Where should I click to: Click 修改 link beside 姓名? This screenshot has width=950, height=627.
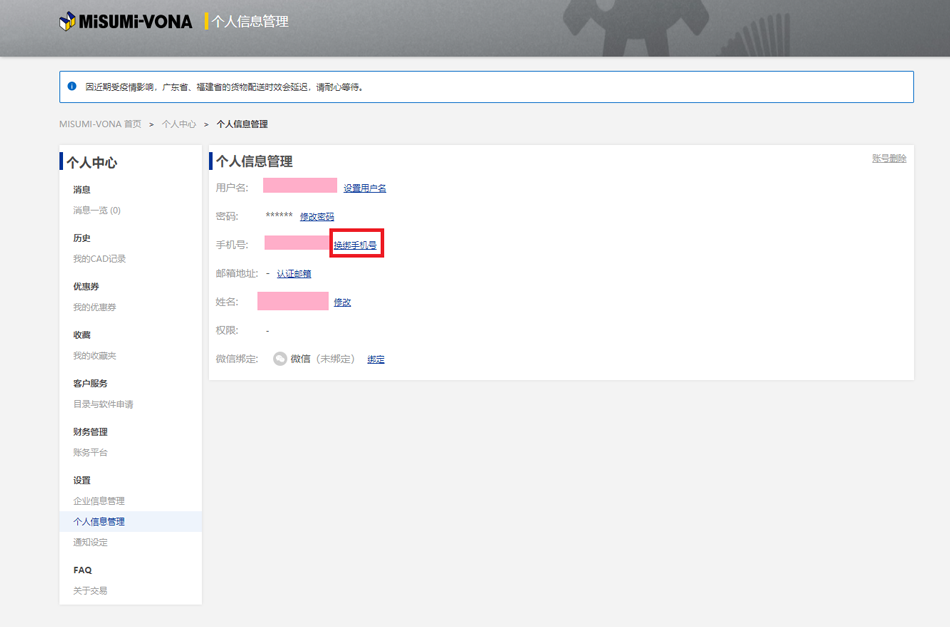342,302
